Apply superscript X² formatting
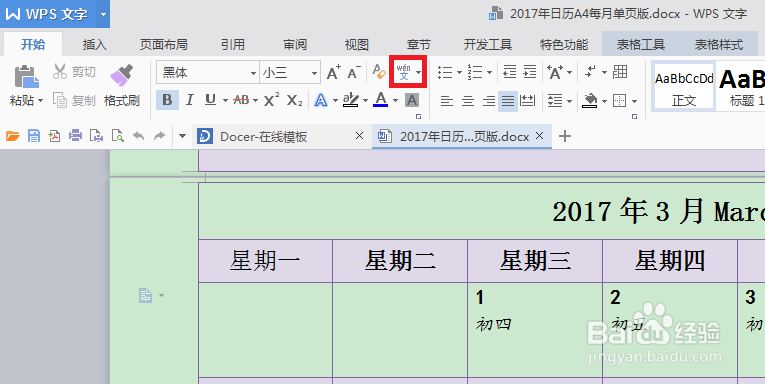Viewport: 765px width, 384px height. click(x=271, y=100)
